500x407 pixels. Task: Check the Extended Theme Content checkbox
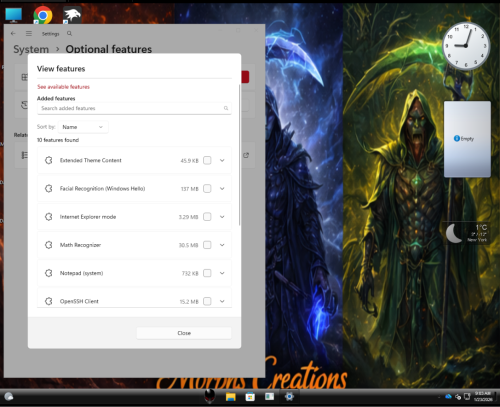point(207,160)
